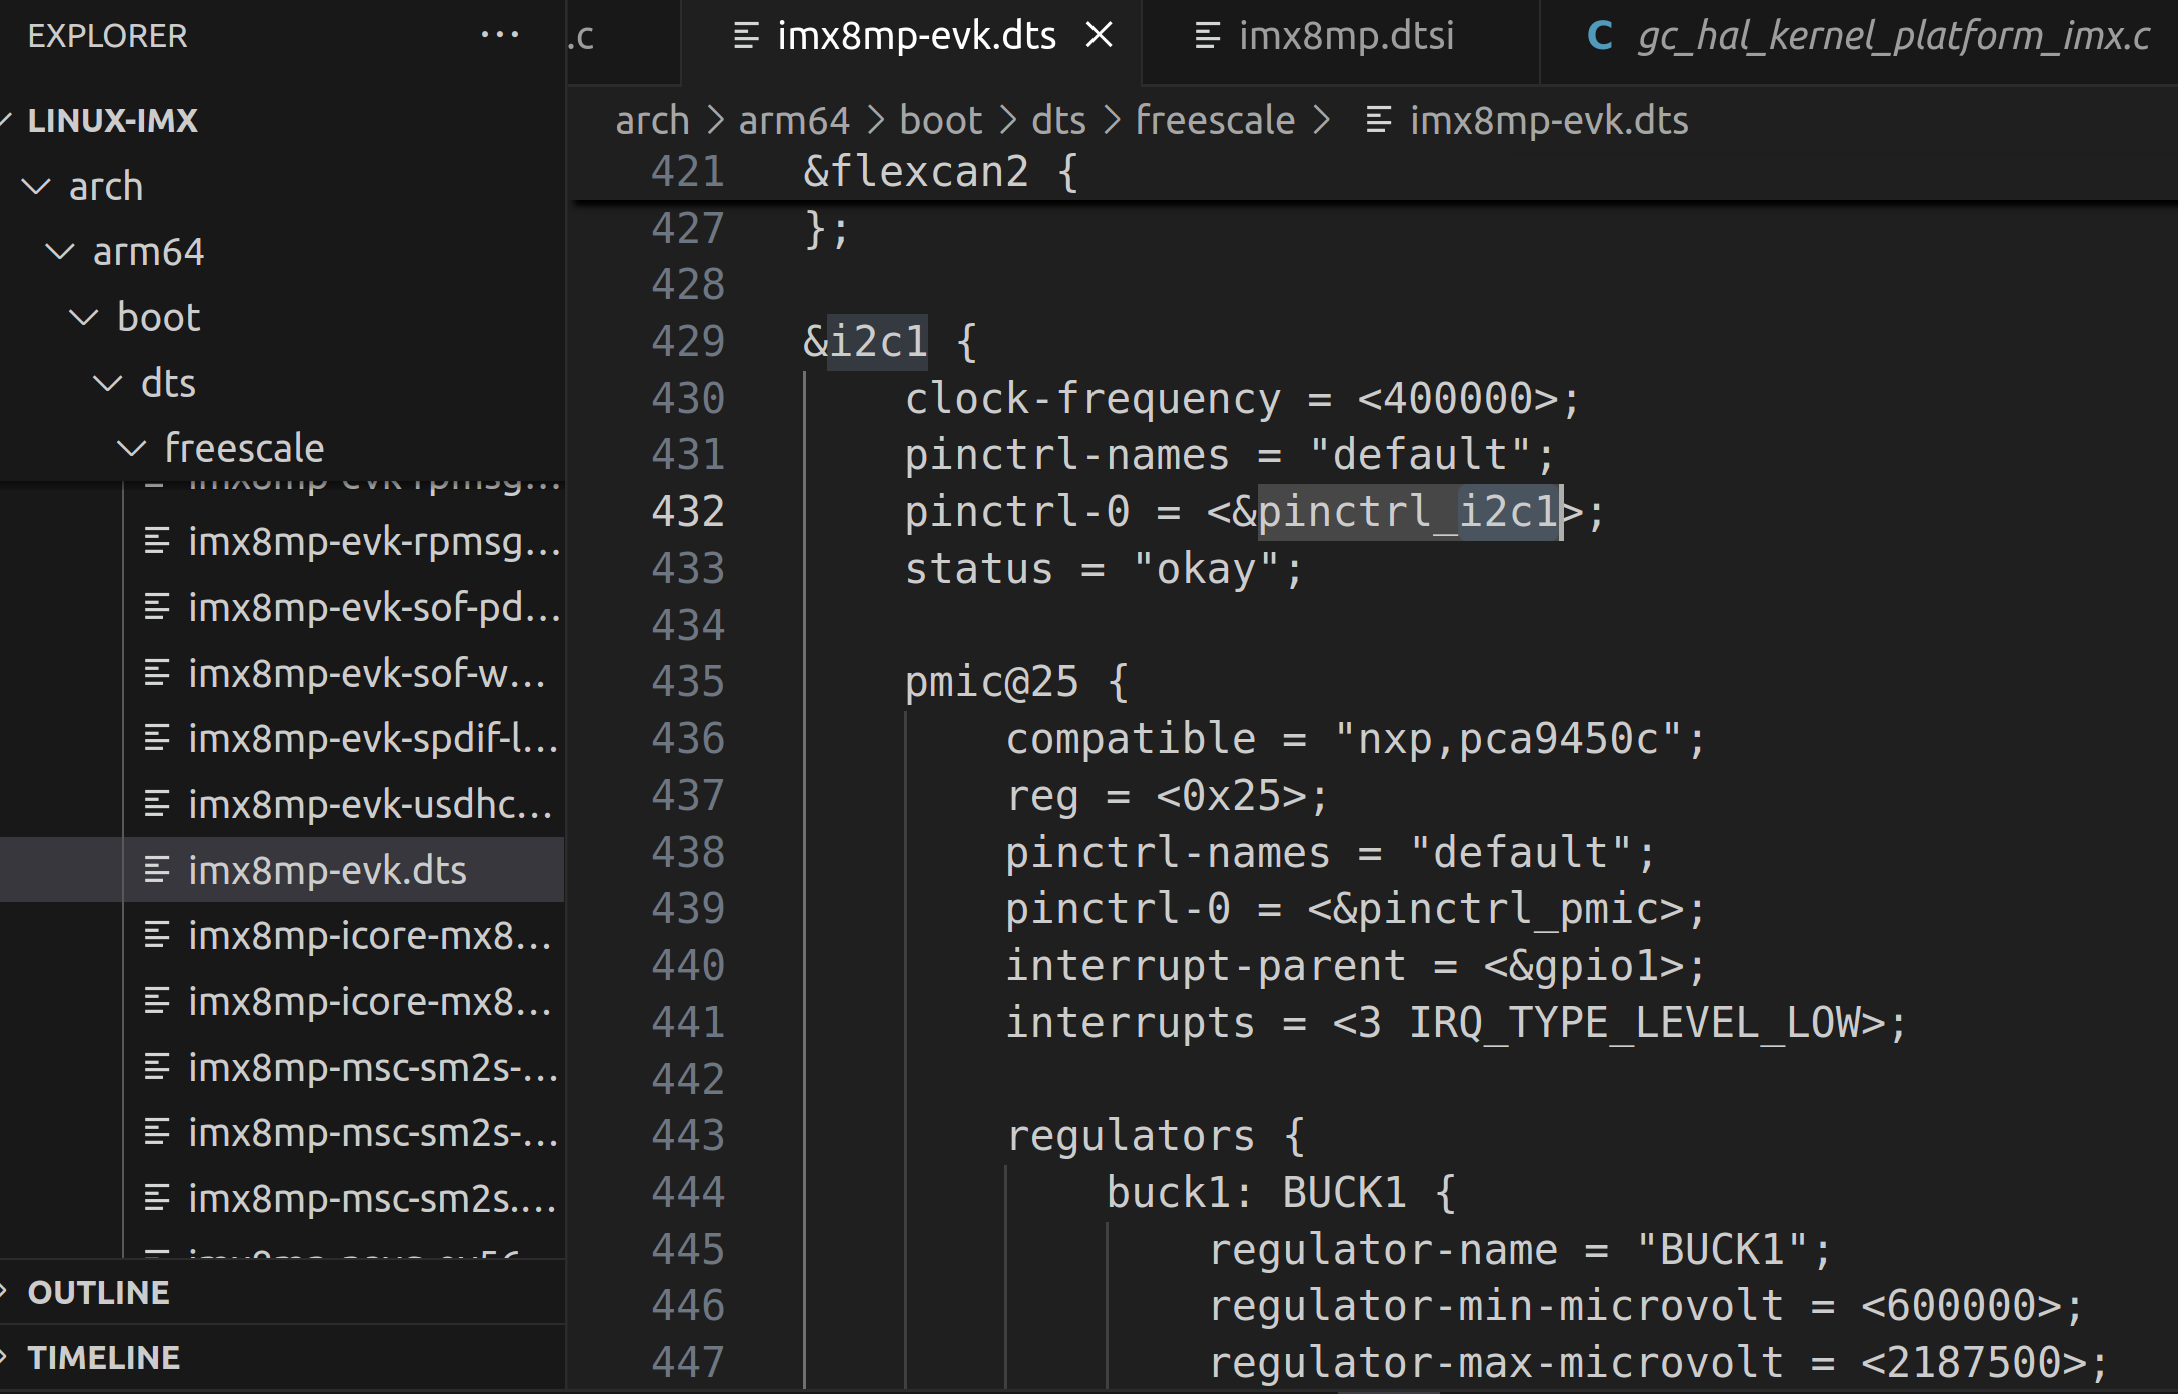
Task: Click file icon on imx8mp-evk.dts tab
Action: point(745,36)
